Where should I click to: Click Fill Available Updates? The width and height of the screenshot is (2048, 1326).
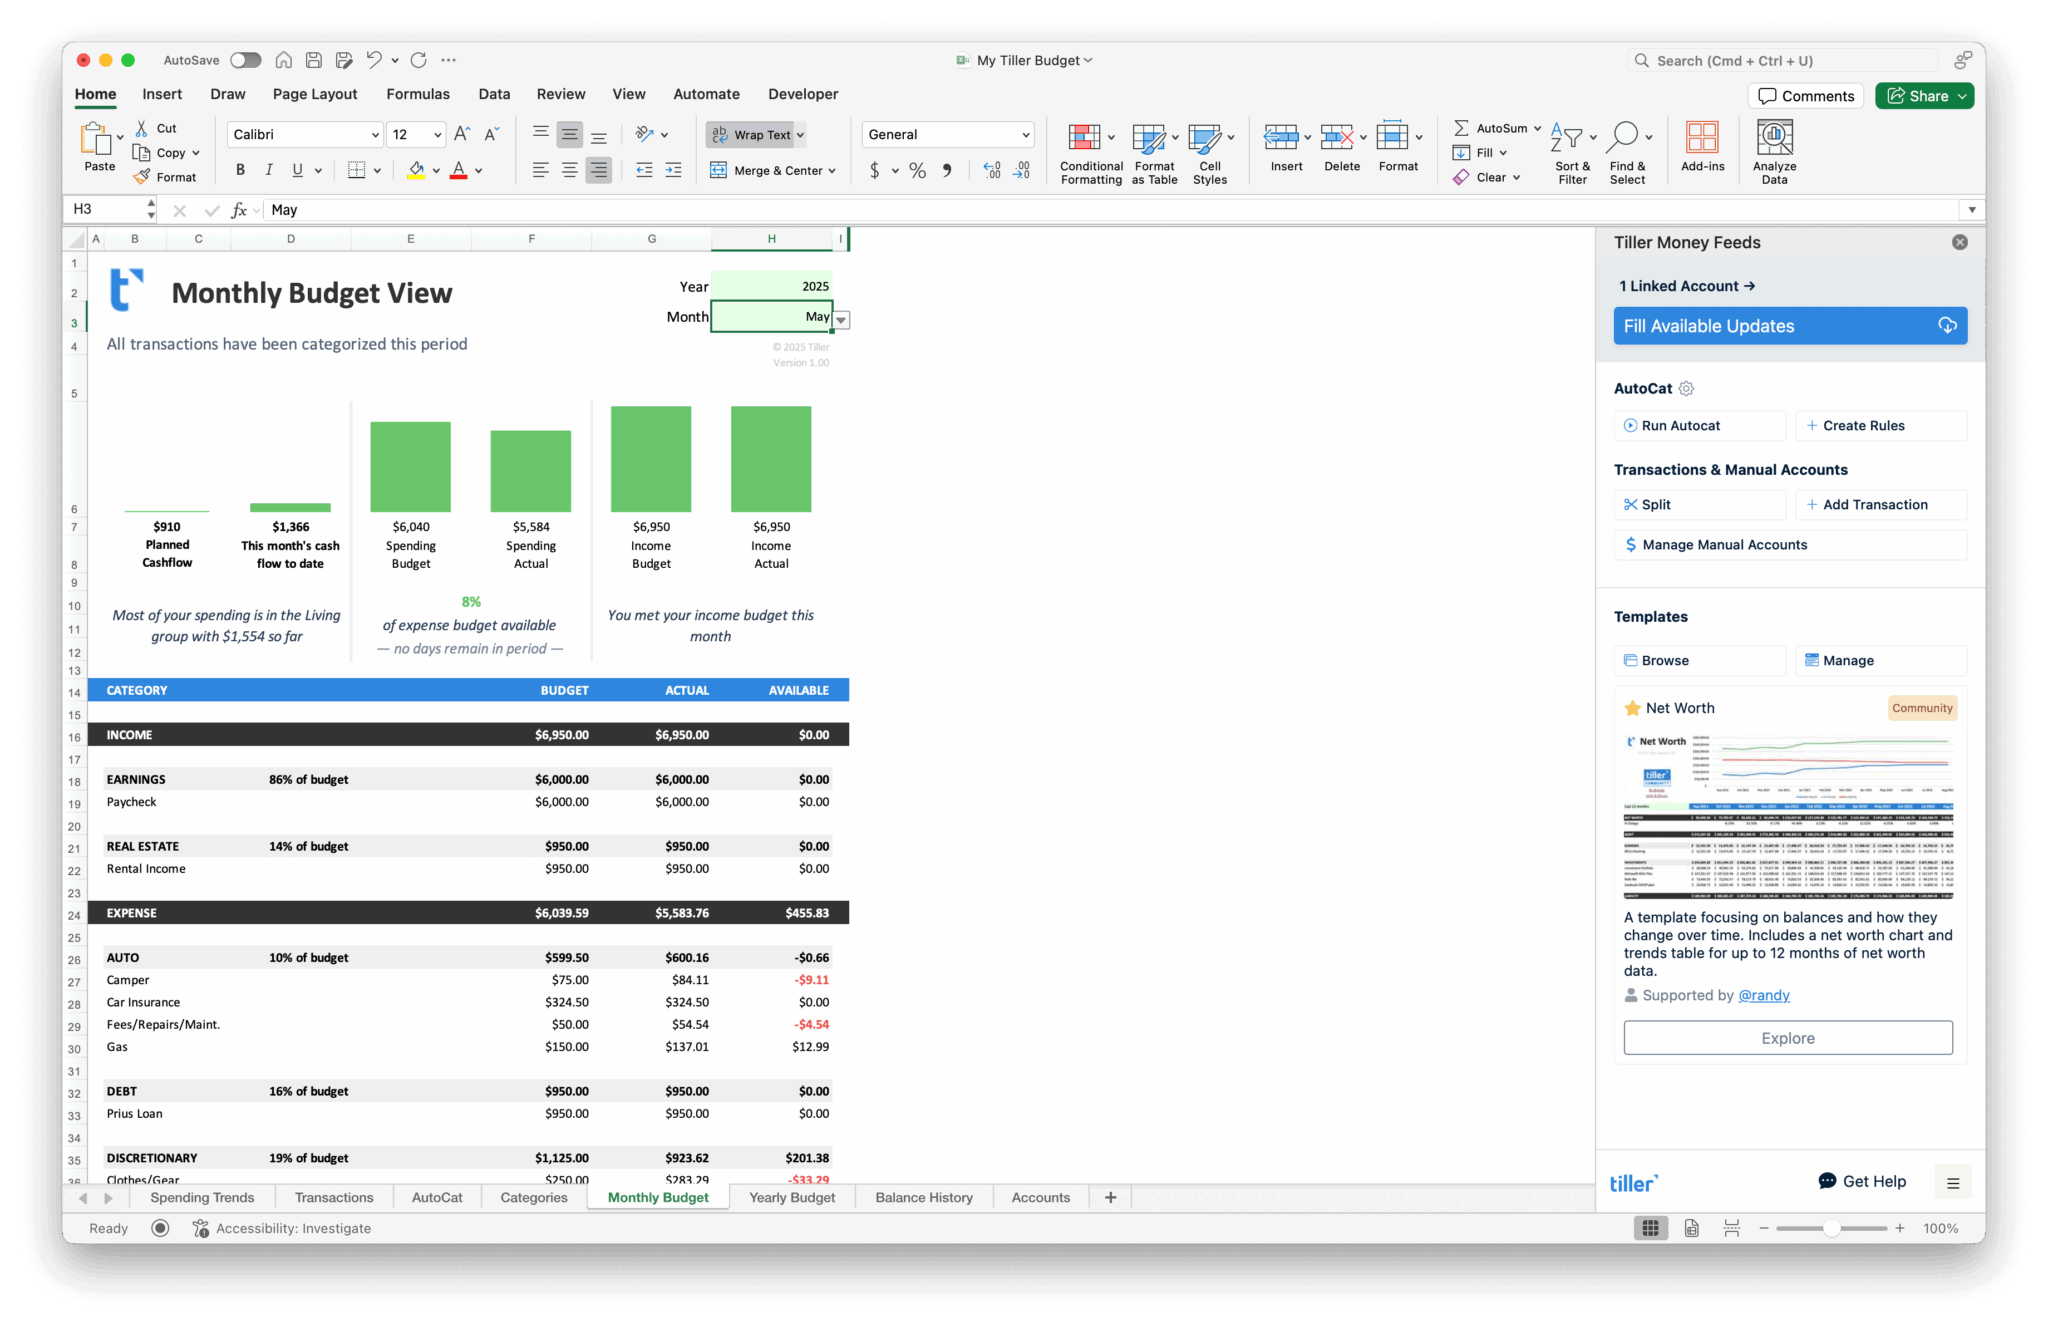click(x=1789, y=325)
